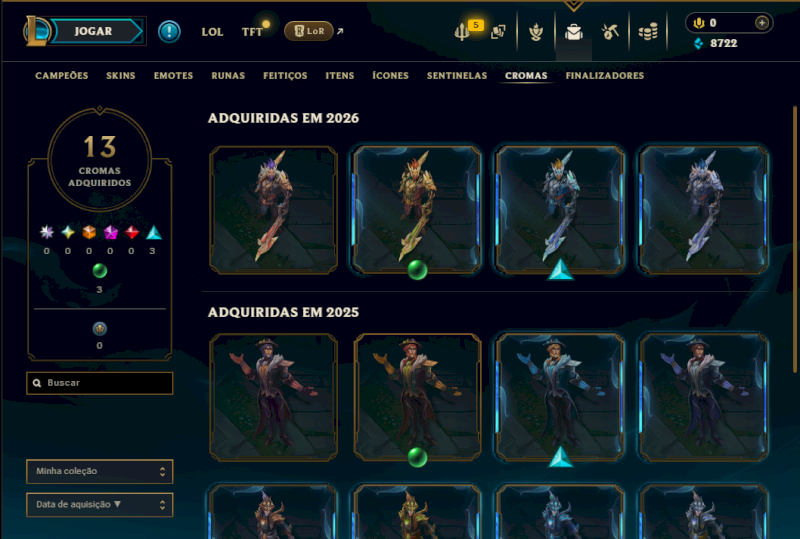The image size is (800, 539).
Task: Click the teal triangle chroma filter gem
Action: 153,233
